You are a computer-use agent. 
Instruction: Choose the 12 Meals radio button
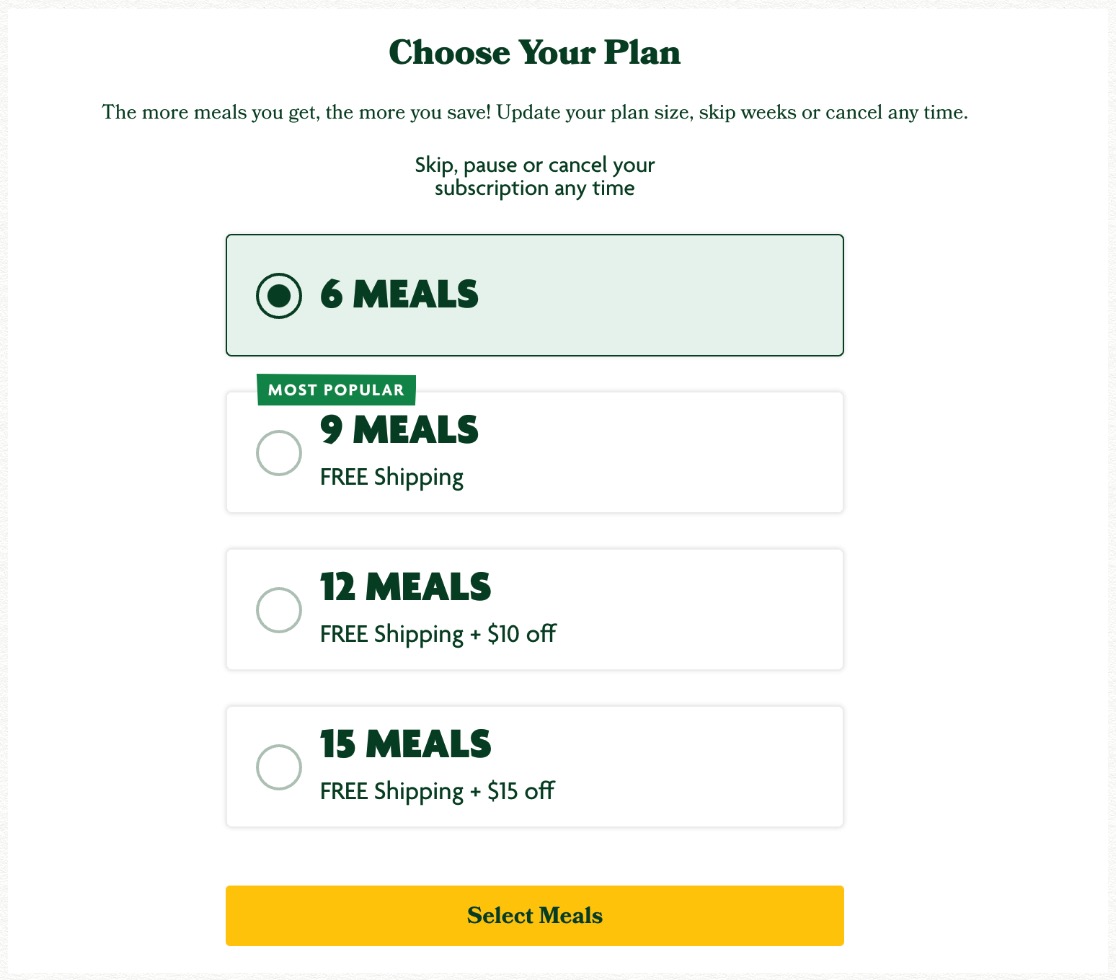coord(279,610)
